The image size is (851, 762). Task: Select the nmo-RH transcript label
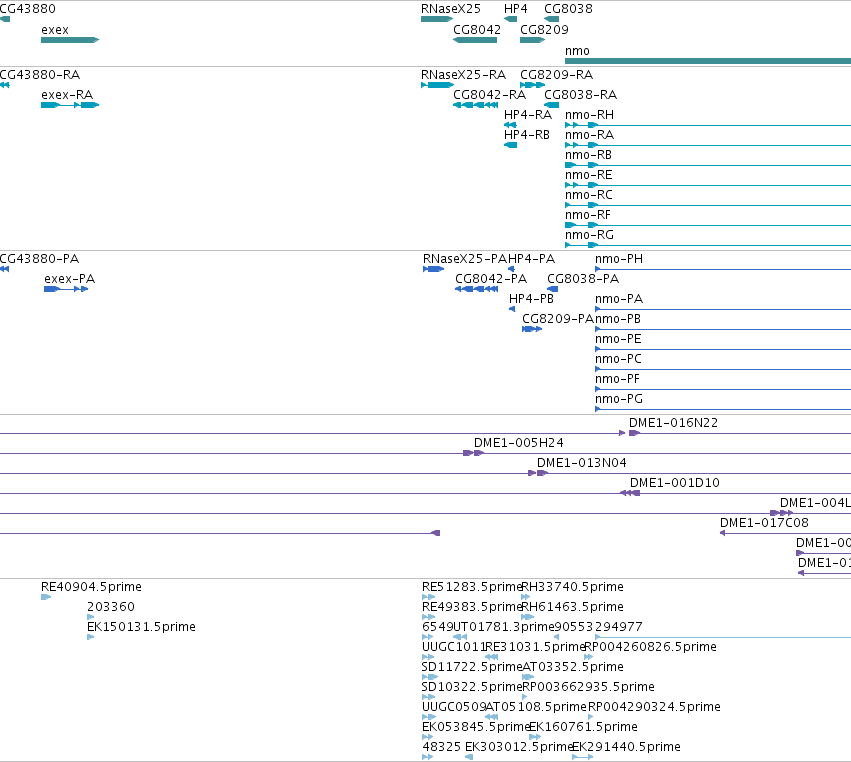click(589, 115)
